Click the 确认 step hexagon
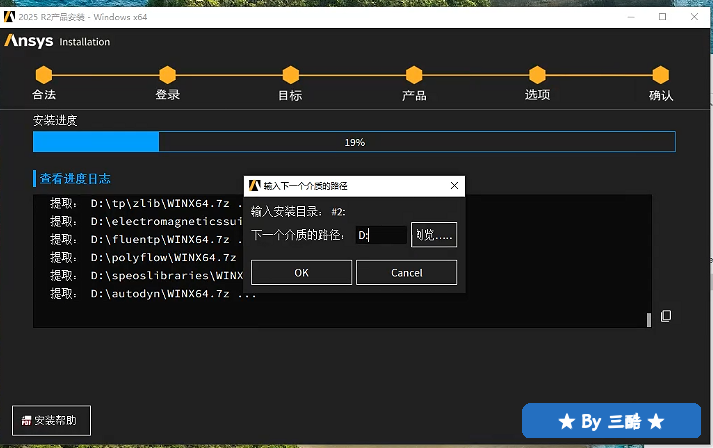 pyautogui.click(x=661, y=75)
